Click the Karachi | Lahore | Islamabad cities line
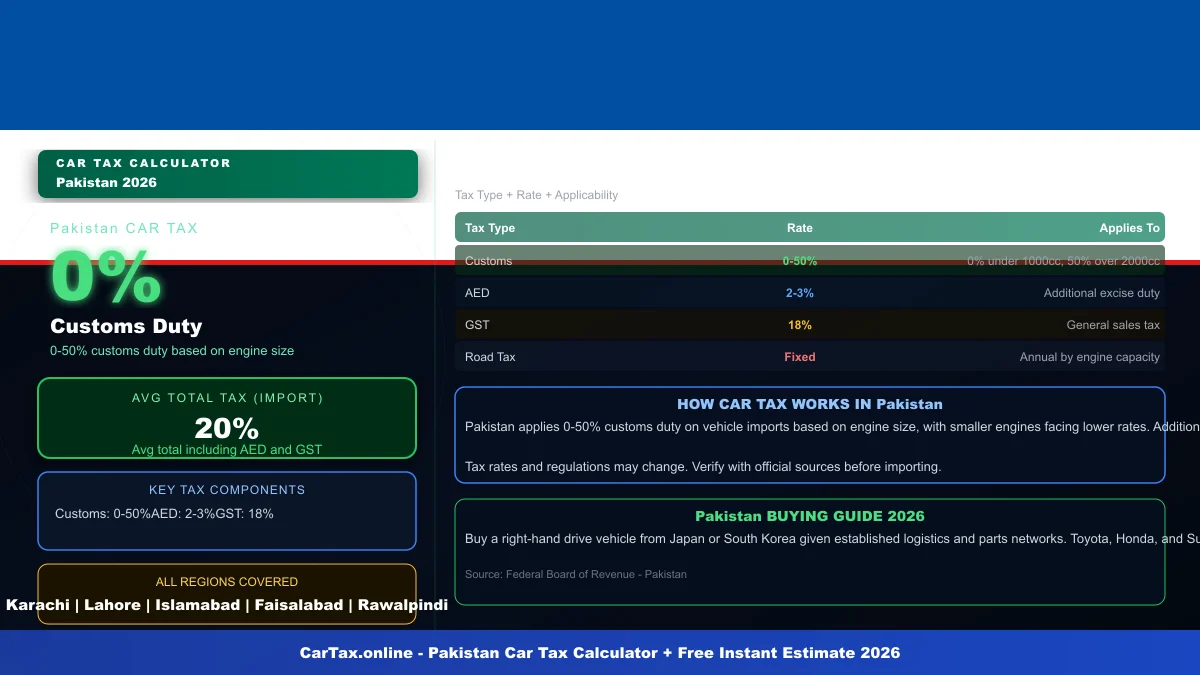The image size is (1200, 675). tap(227, 605)
